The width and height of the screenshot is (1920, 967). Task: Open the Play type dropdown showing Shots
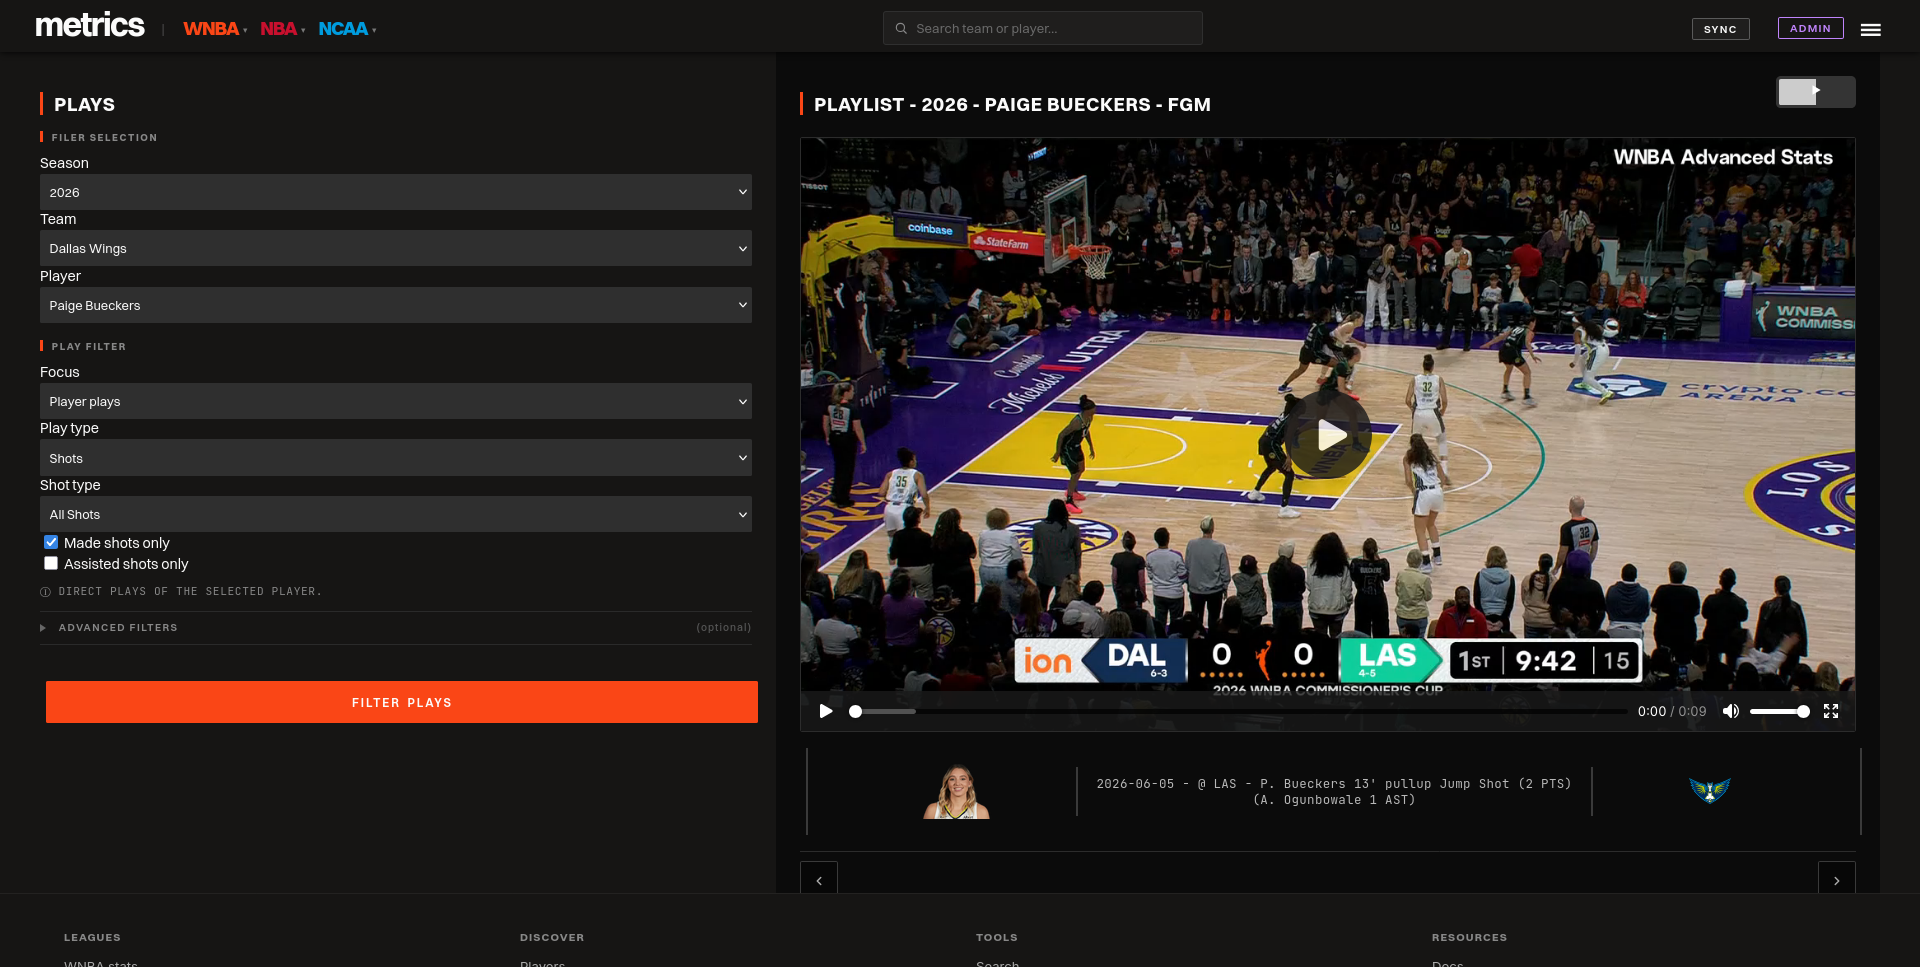tap(396, 458)
